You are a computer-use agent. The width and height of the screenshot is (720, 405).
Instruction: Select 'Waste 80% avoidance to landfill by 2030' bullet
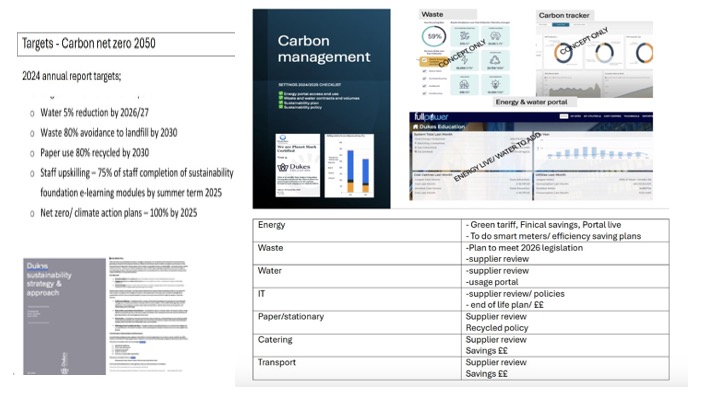click(x=109, y=133)
